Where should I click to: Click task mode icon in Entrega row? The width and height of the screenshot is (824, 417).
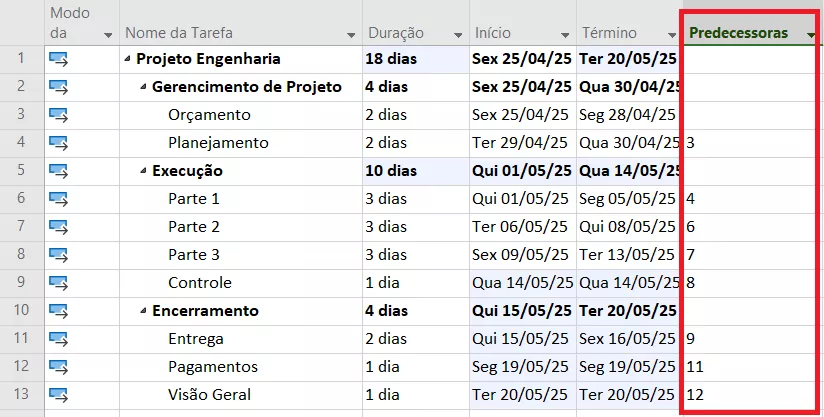58,339
